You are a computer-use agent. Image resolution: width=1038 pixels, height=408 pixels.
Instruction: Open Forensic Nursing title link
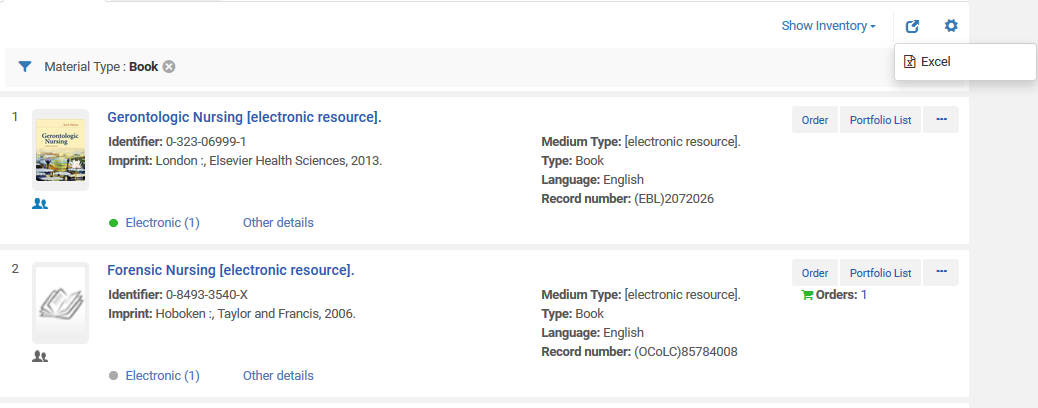click(230, 271)
